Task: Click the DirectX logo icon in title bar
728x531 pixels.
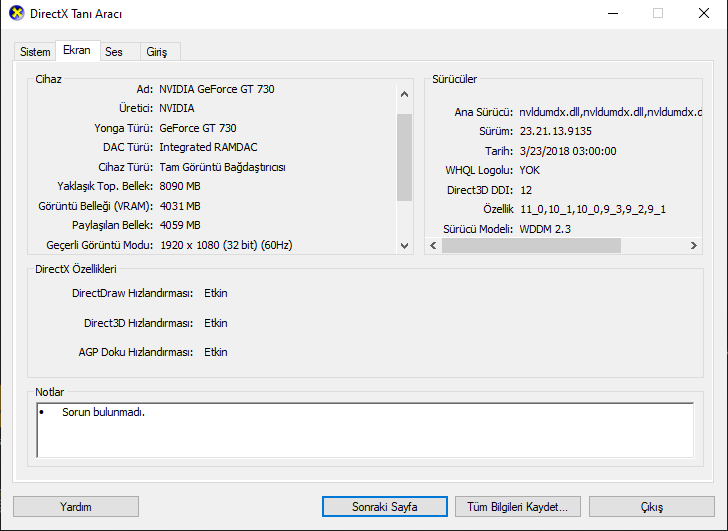Action: point(17,13)
